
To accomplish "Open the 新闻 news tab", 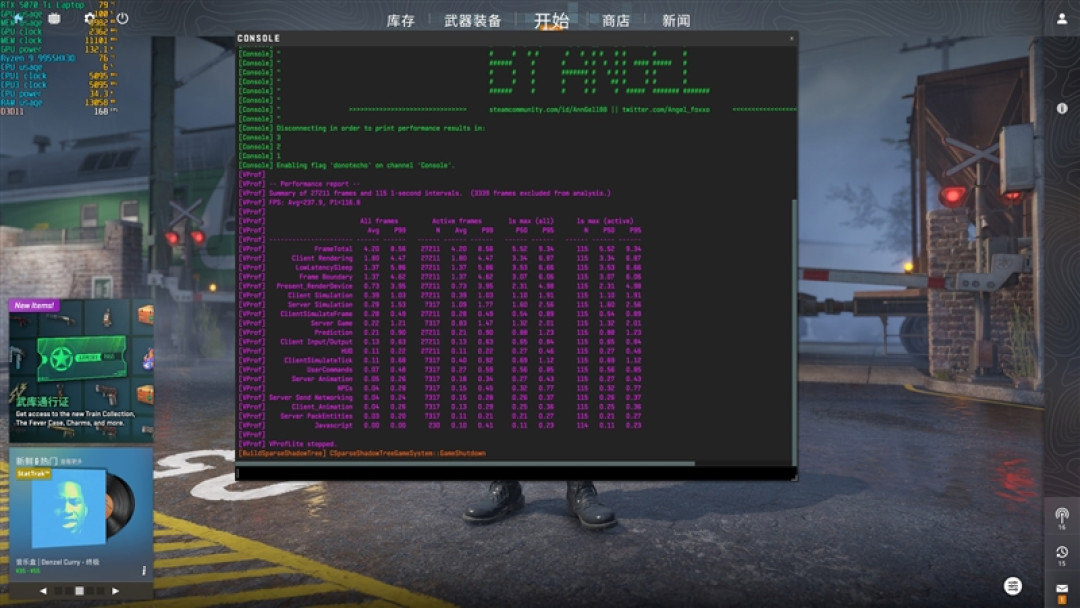I will pos(676,21).
